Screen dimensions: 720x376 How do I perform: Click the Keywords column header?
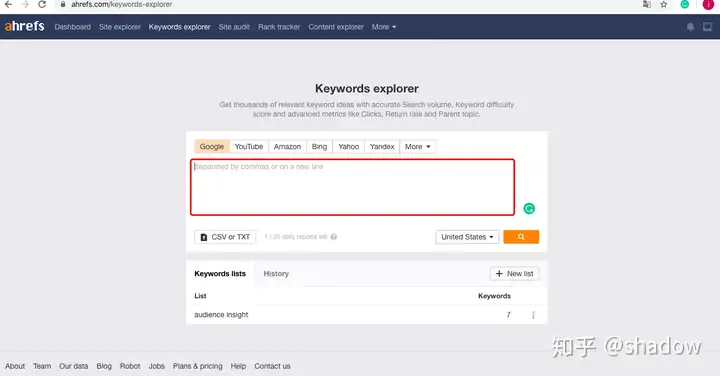(495, 296)
